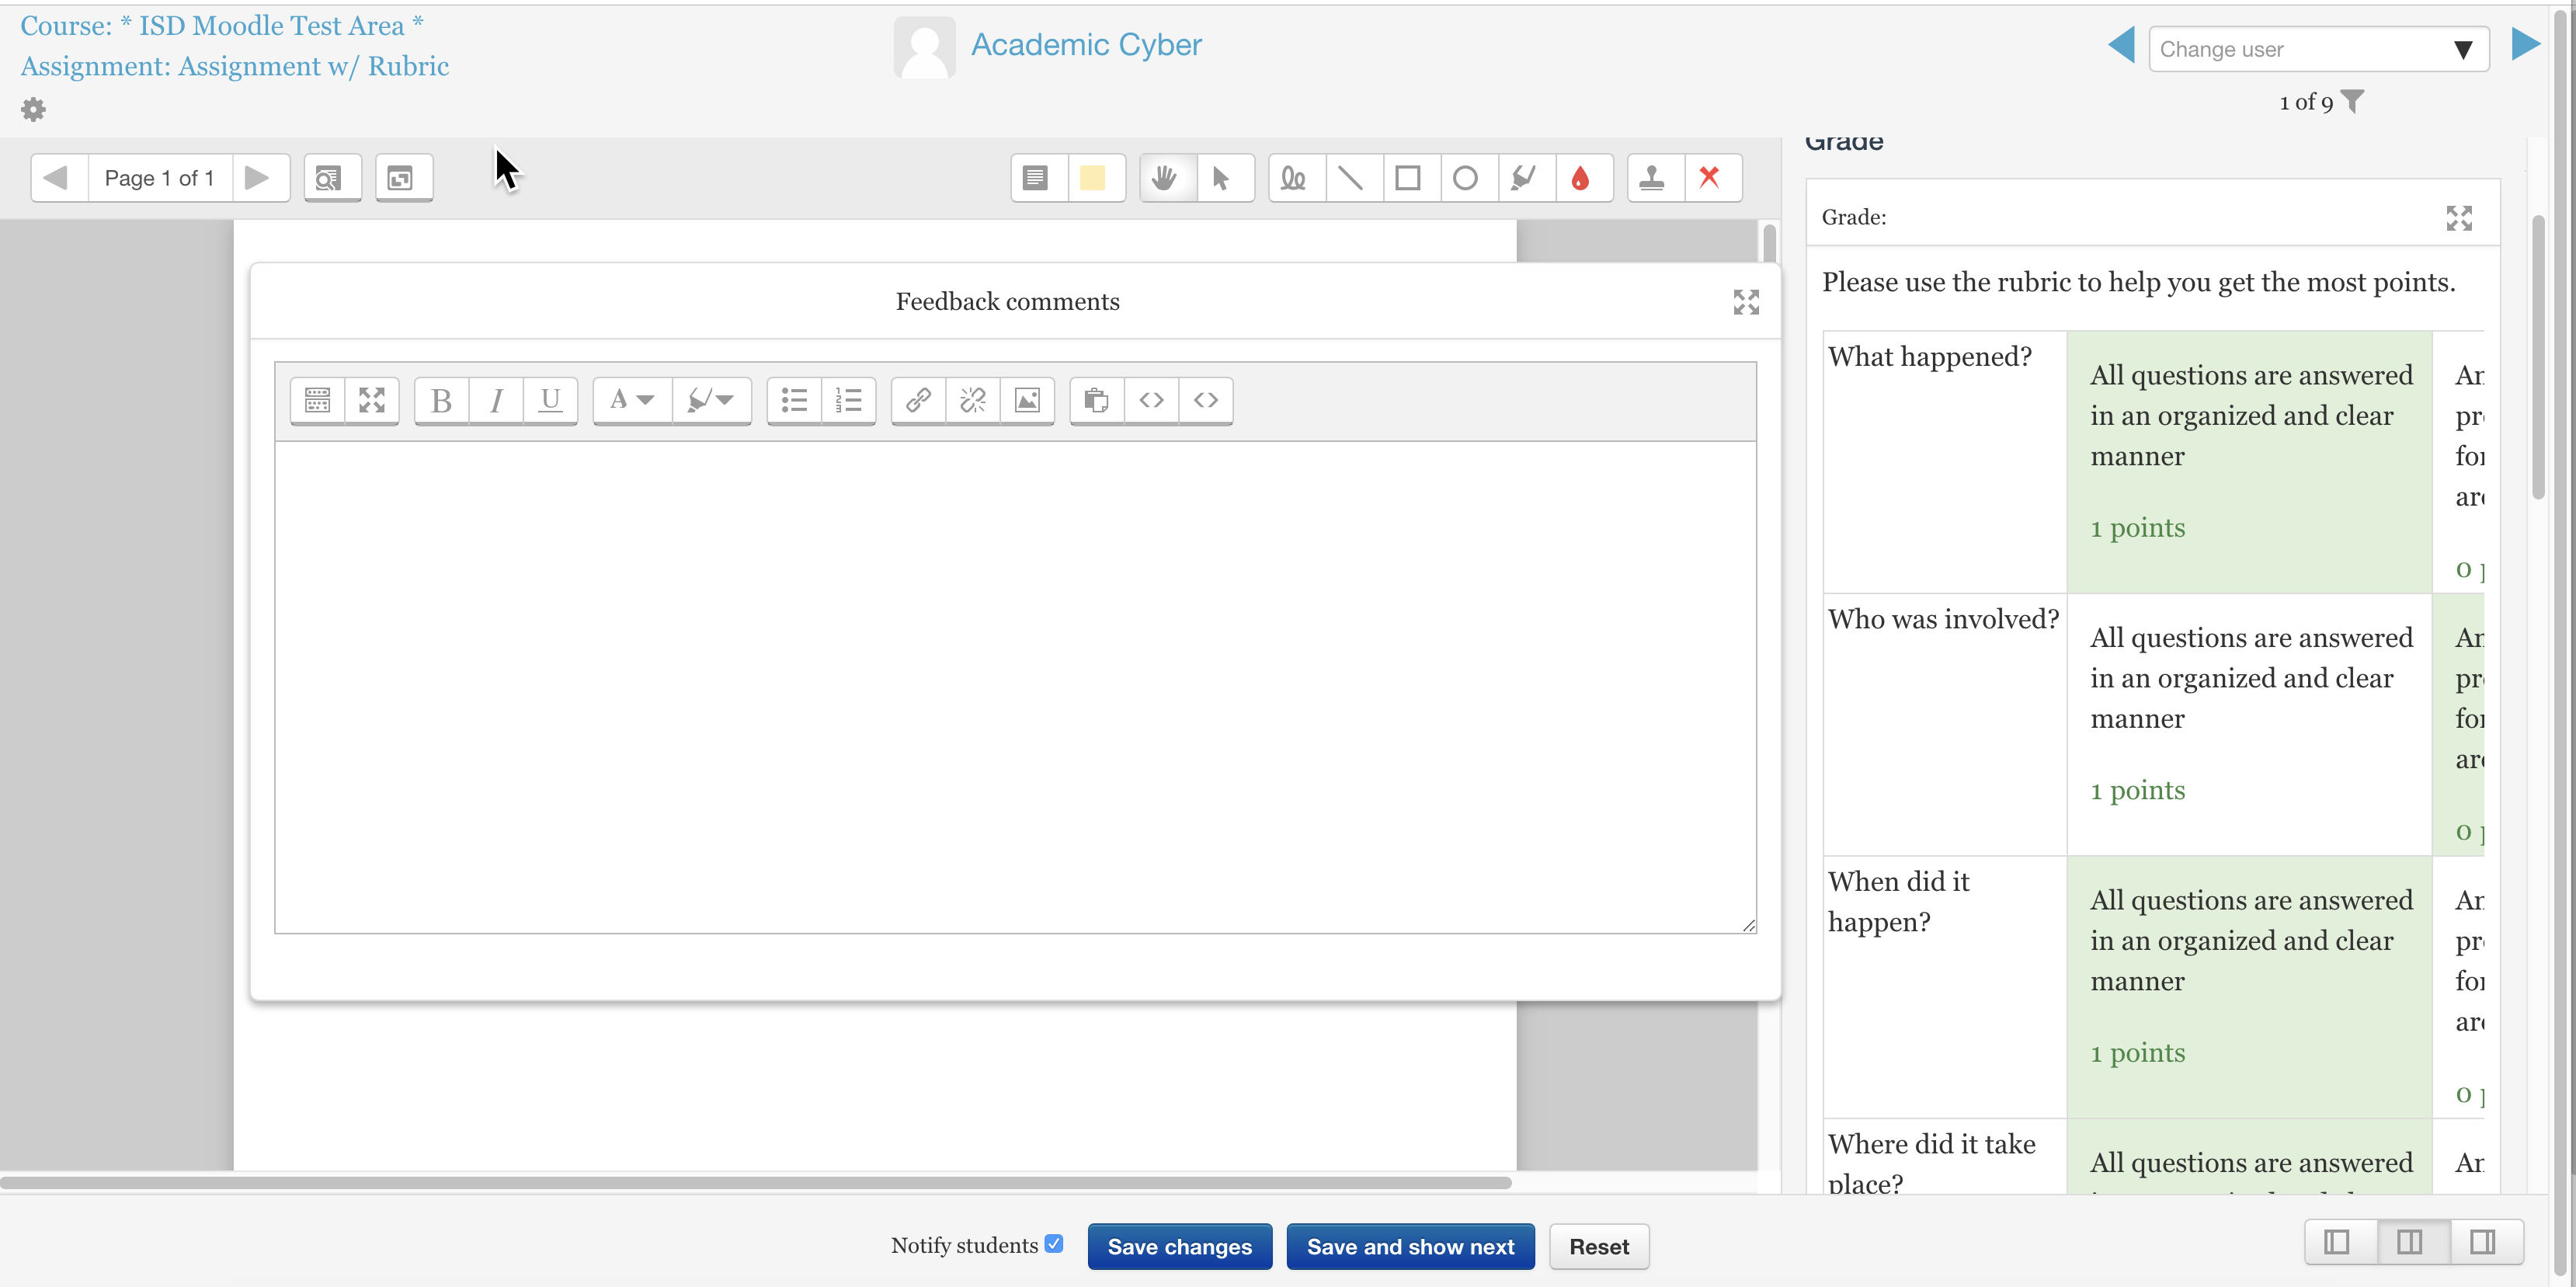Show previous user with left arrow
Viewport: 2576px width, 1287px height.
[2121, 45]
